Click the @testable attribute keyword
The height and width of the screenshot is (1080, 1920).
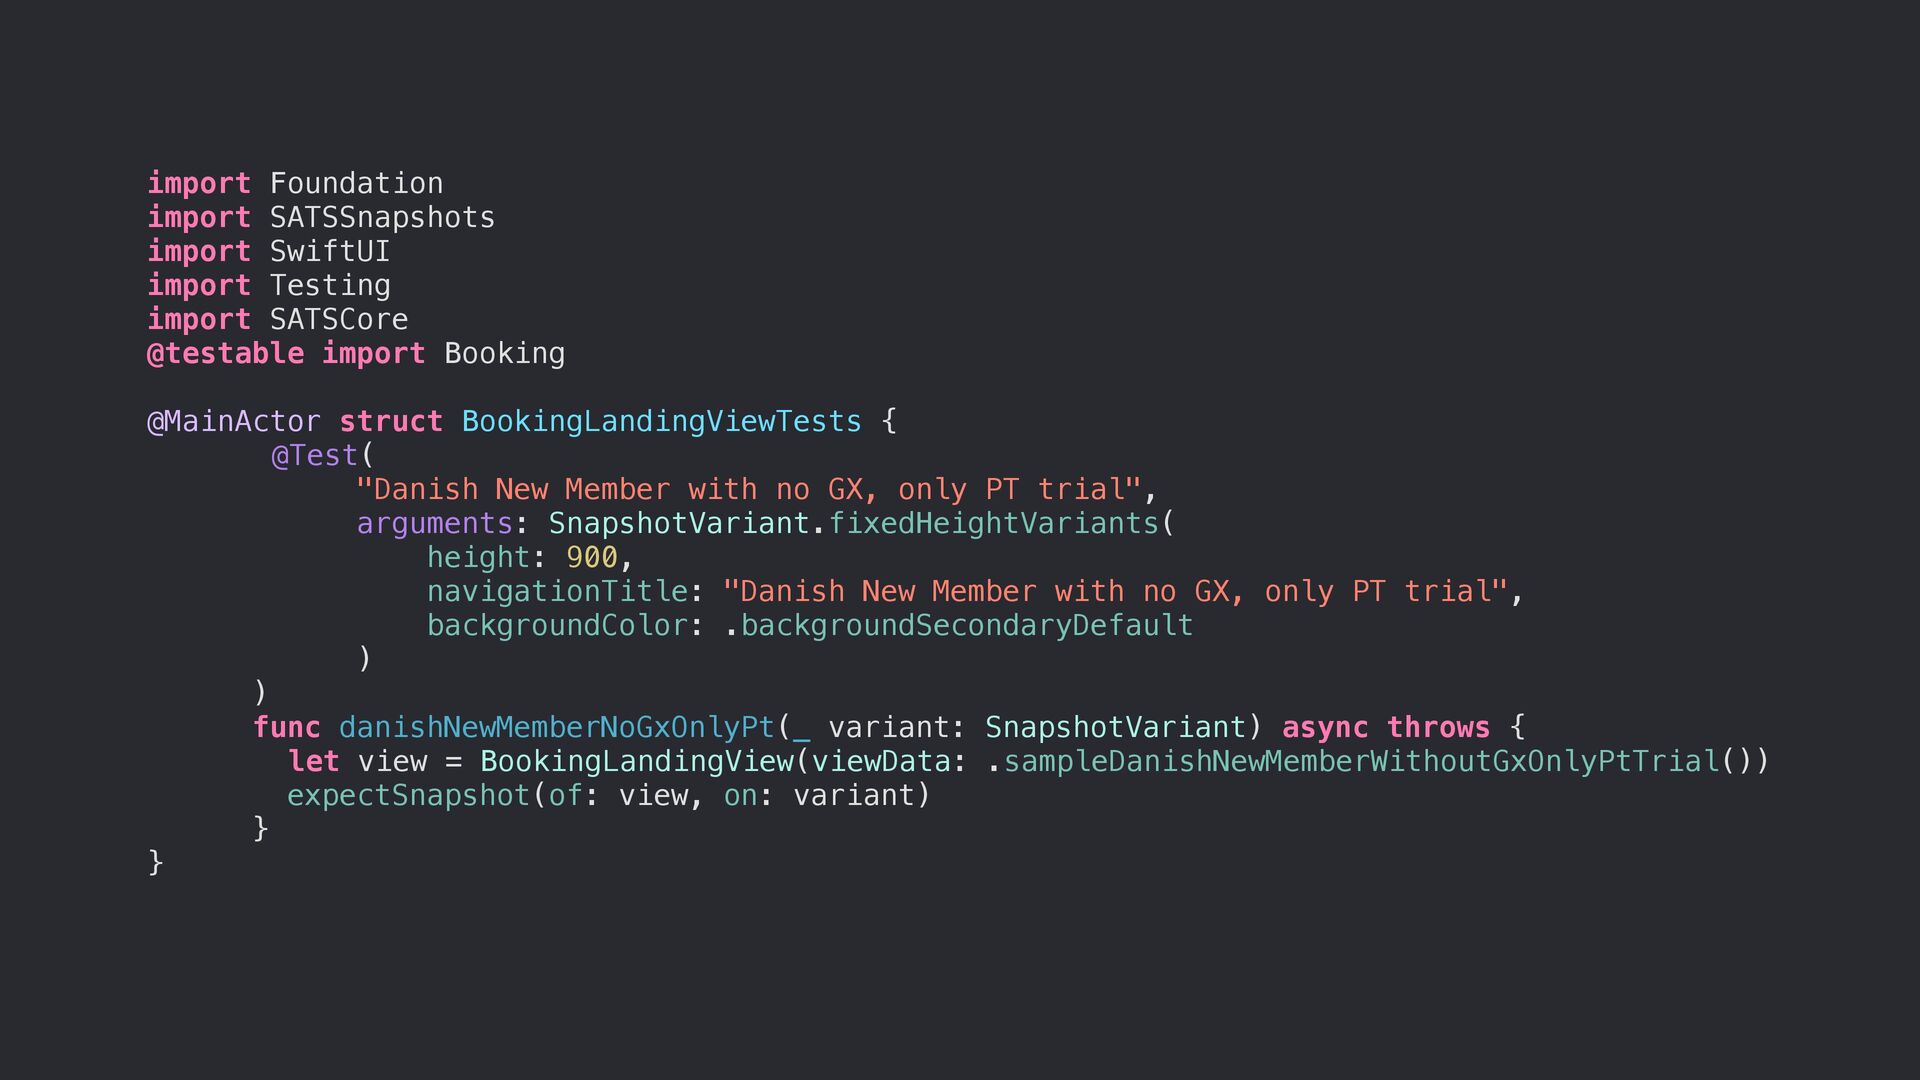[x=225, y=354]
